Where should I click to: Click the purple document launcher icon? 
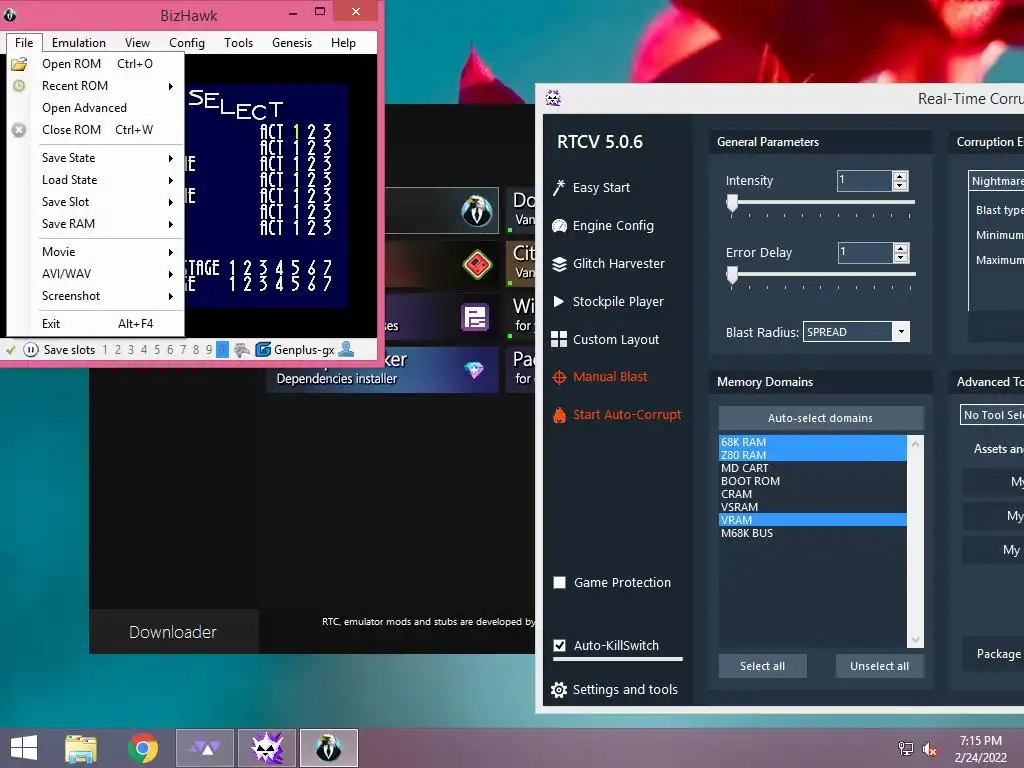pyautogui.click(x=475, y=318)
